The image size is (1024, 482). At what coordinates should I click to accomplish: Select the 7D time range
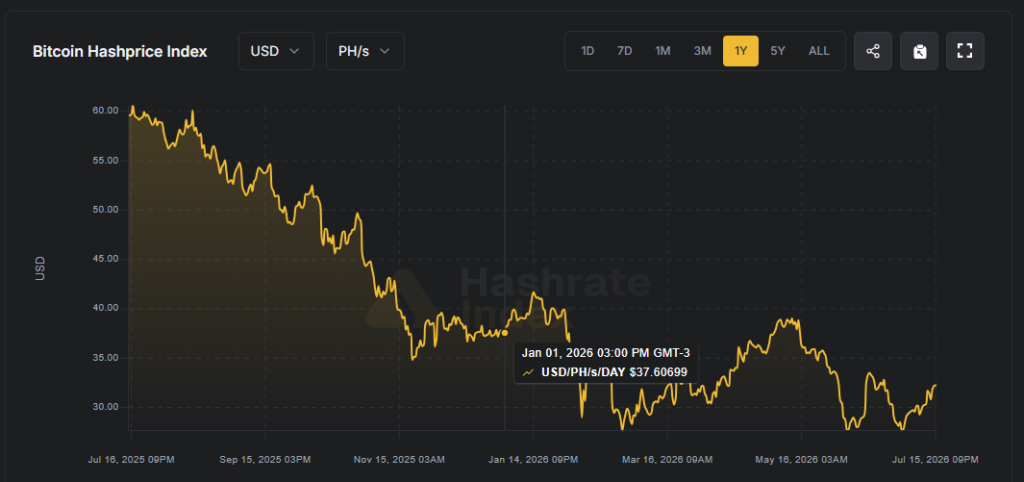[624, 51]
